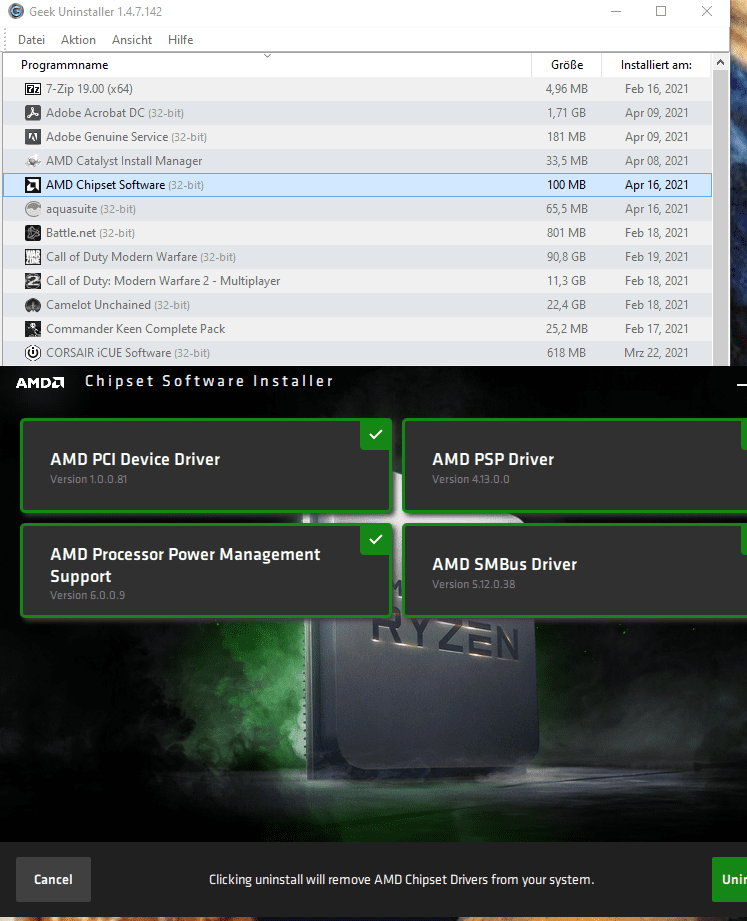The height and width of the screenshot is (921, 747).
Task: Select Call of Duty Modern Warfare entry
Action: pos(357,257)
